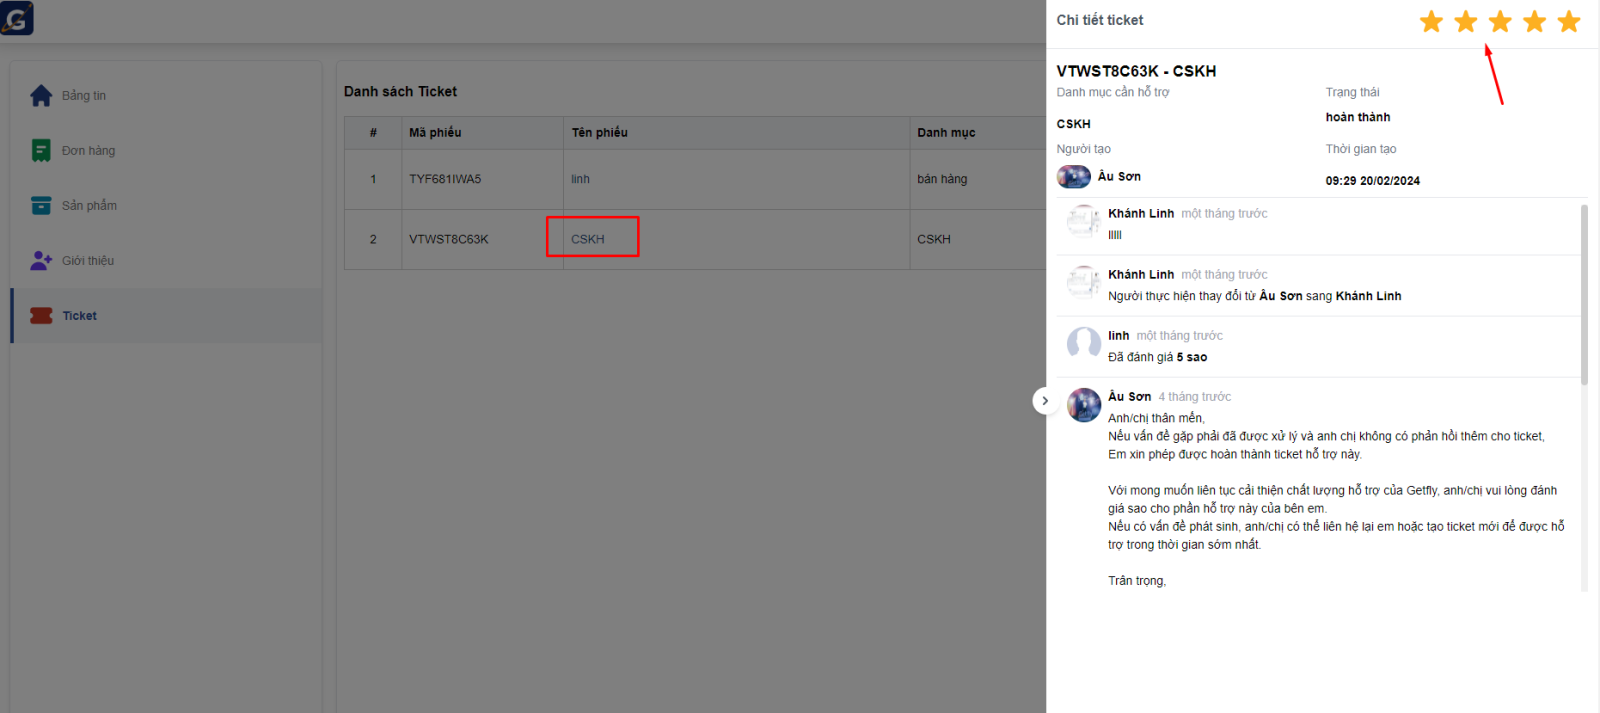Click the Tên phiếu column header
Screen dimensions: 1600x713
click(600, 133)
